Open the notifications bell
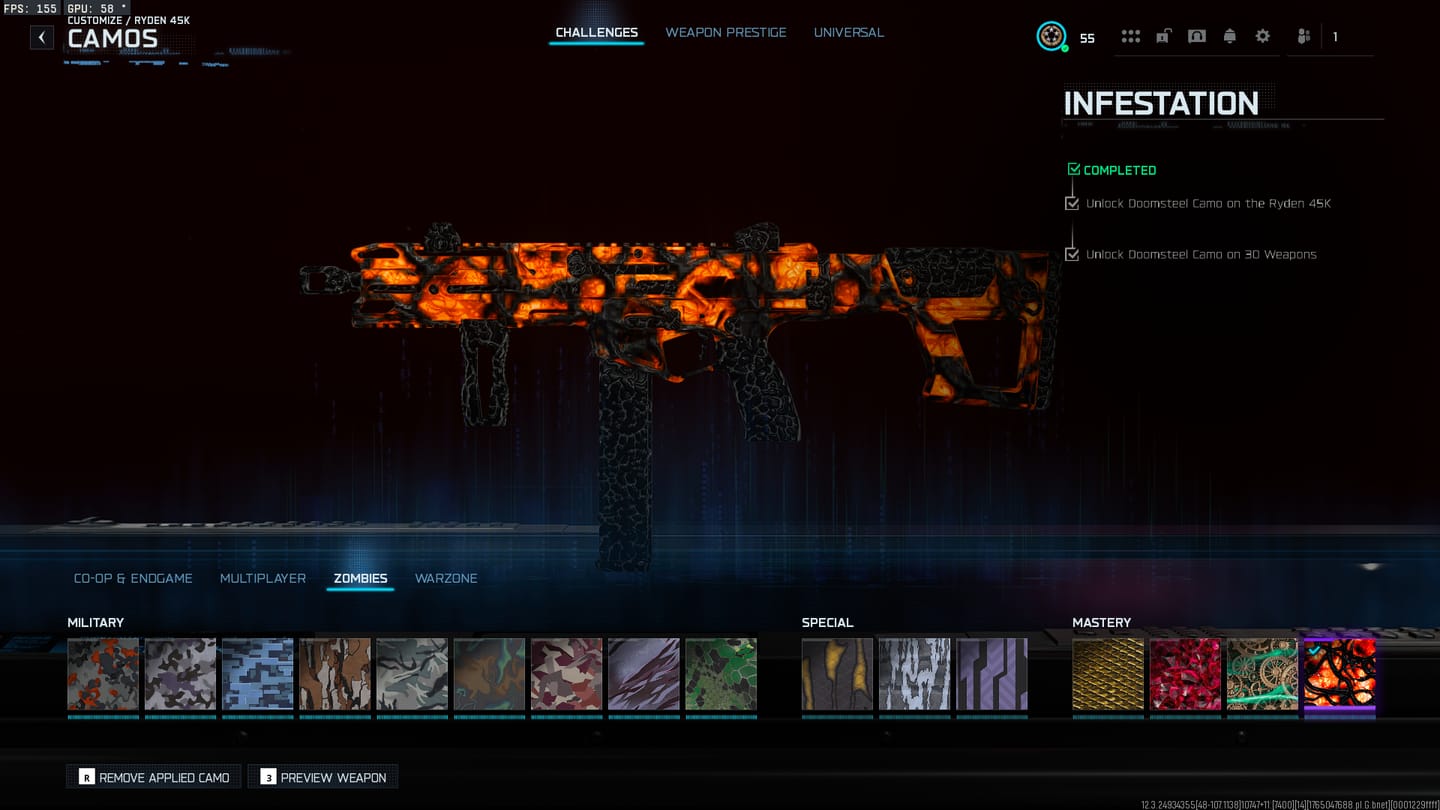The height and width of the screenshot is (810, 1440). coord(1230,36)
